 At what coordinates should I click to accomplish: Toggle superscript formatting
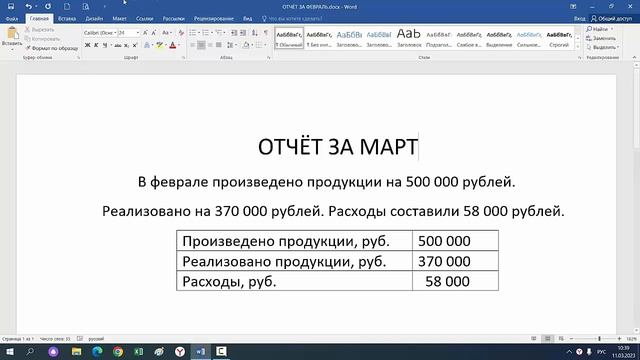pos(135,45)
